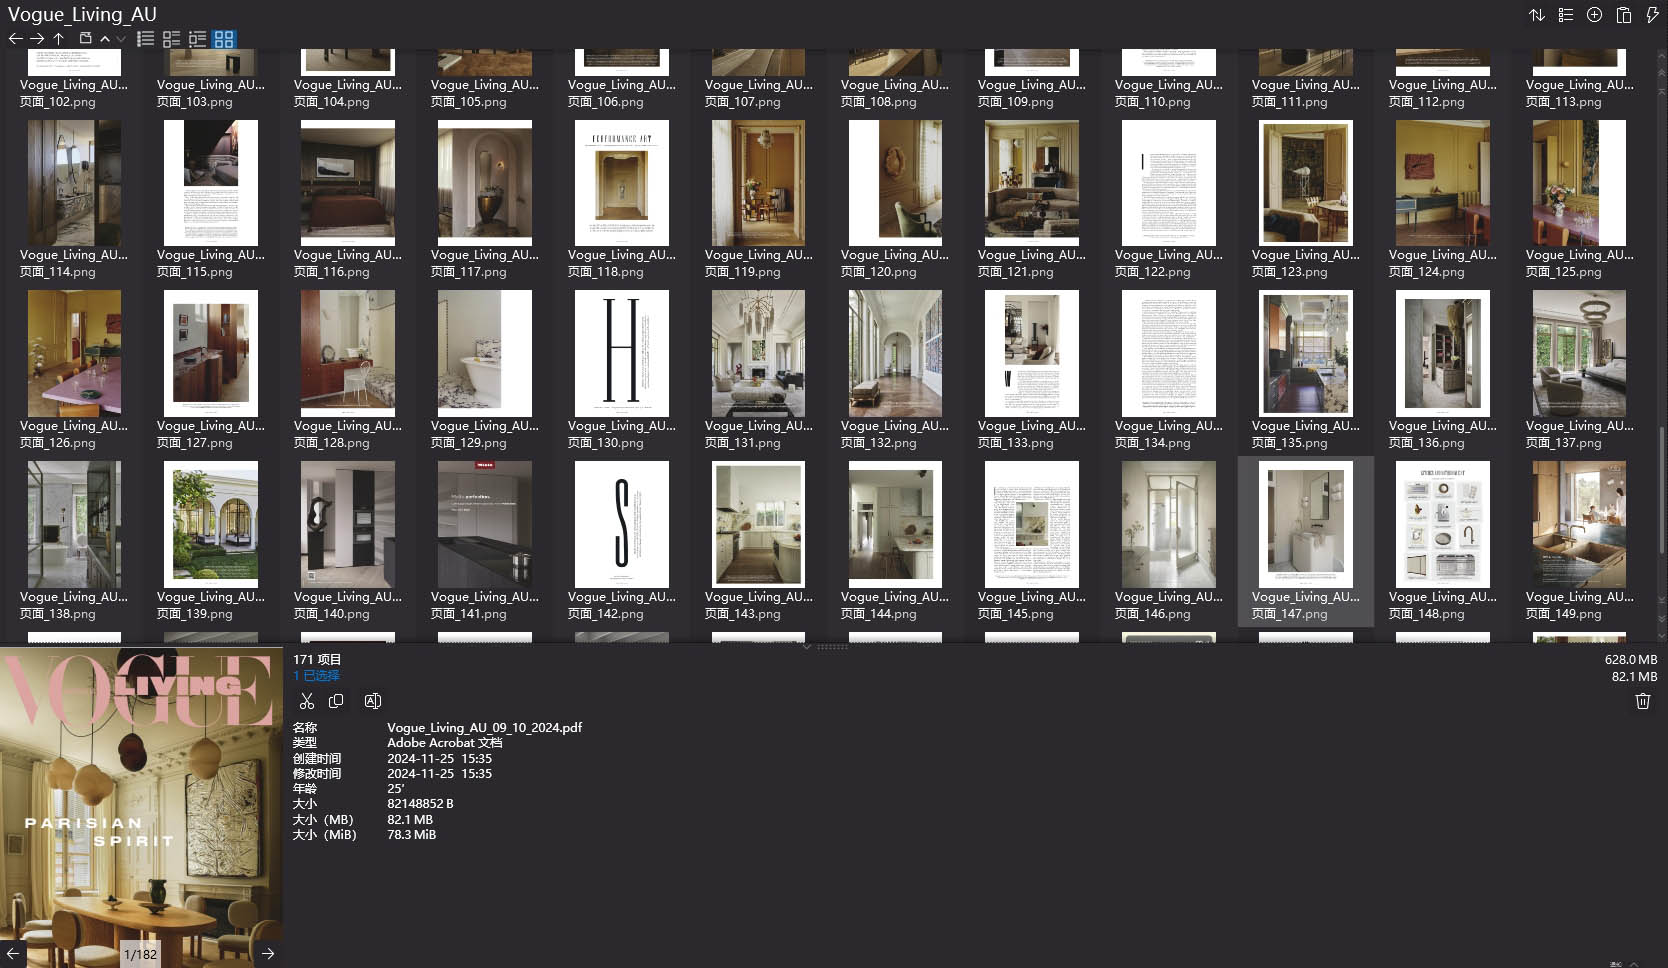Screen dimensions: 1668x968
Task: Open the folder tab icon in toolbar
Action: pos(86,39)
